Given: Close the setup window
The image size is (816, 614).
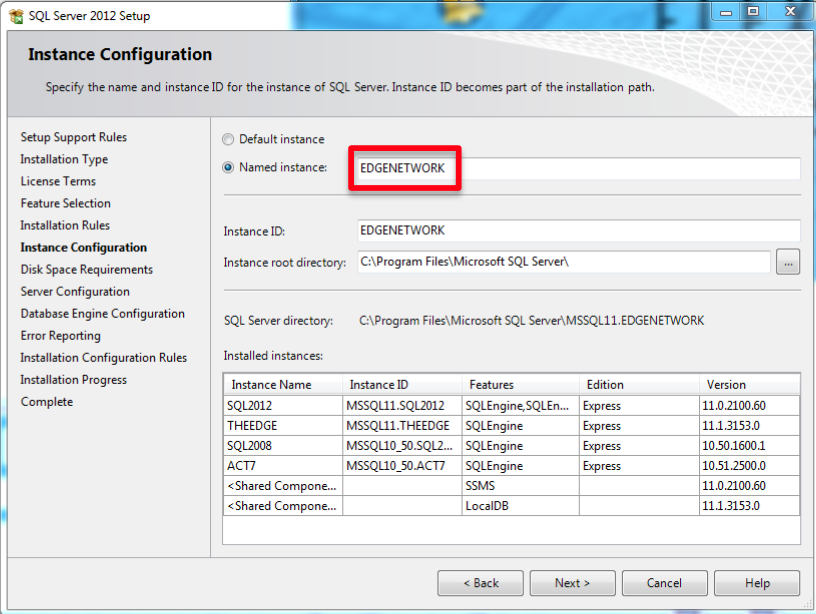Looking at the screenshot, I should click(790, 11).
